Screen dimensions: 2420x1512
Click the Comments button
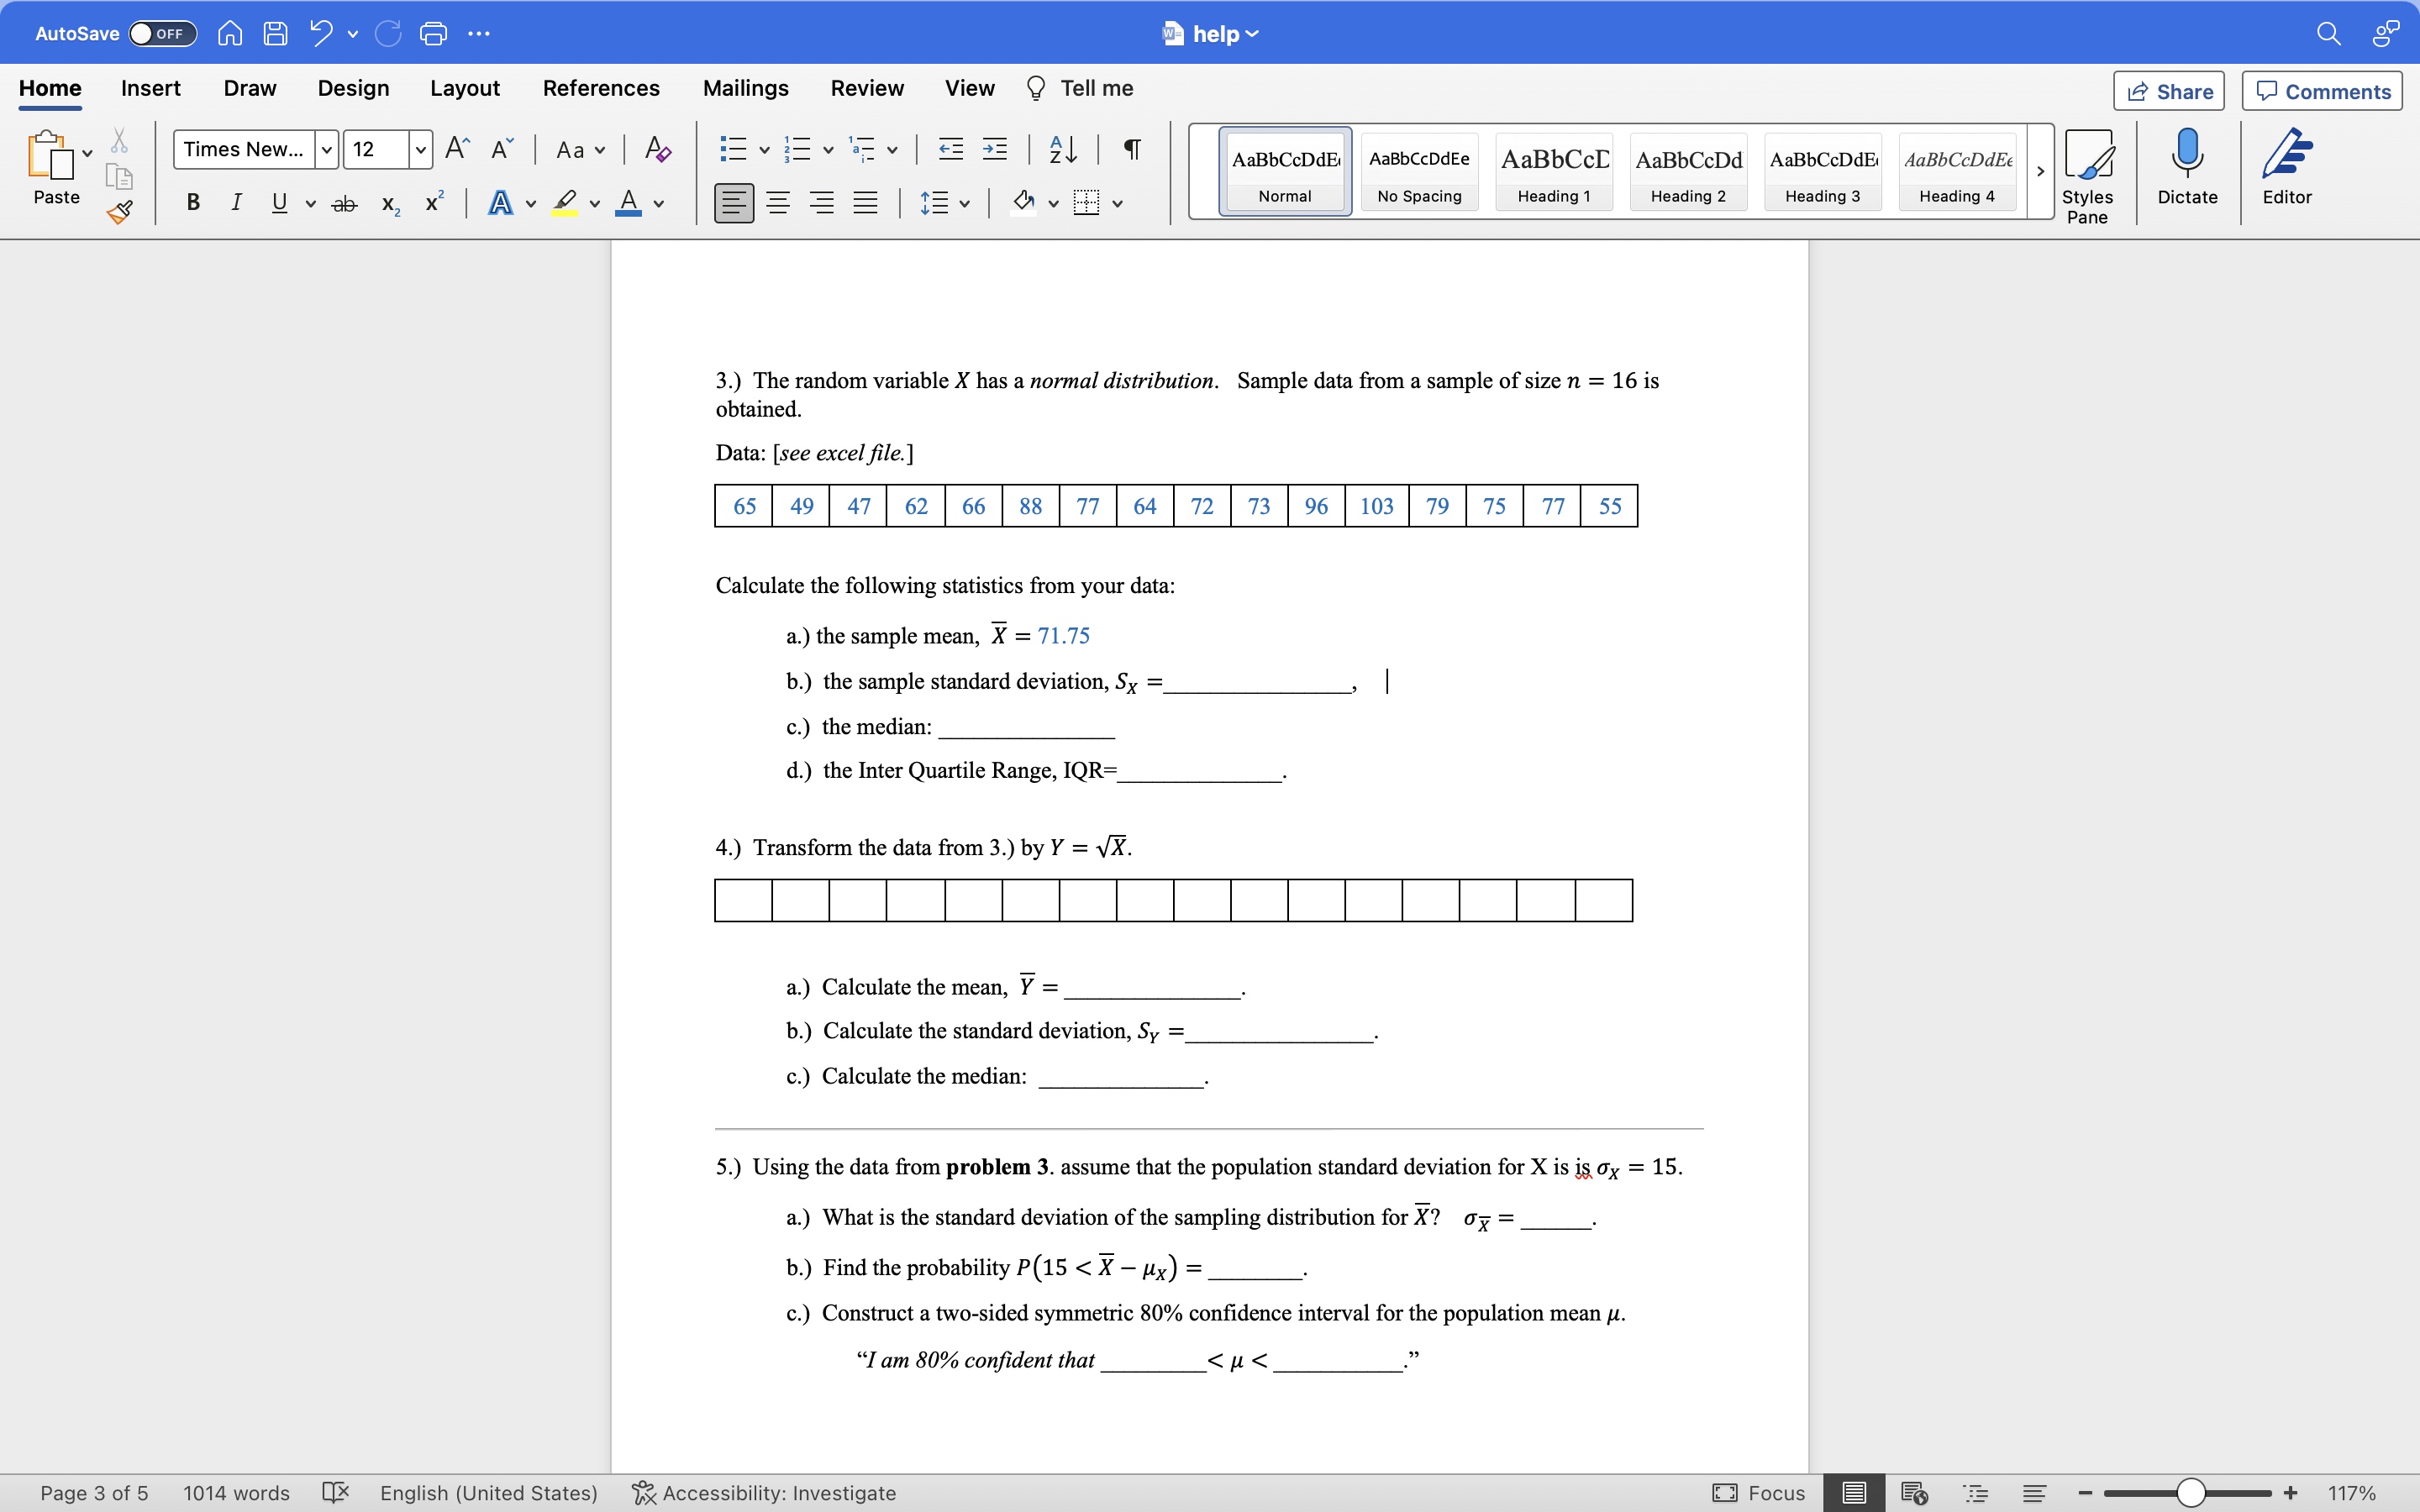coord(2322,92)
